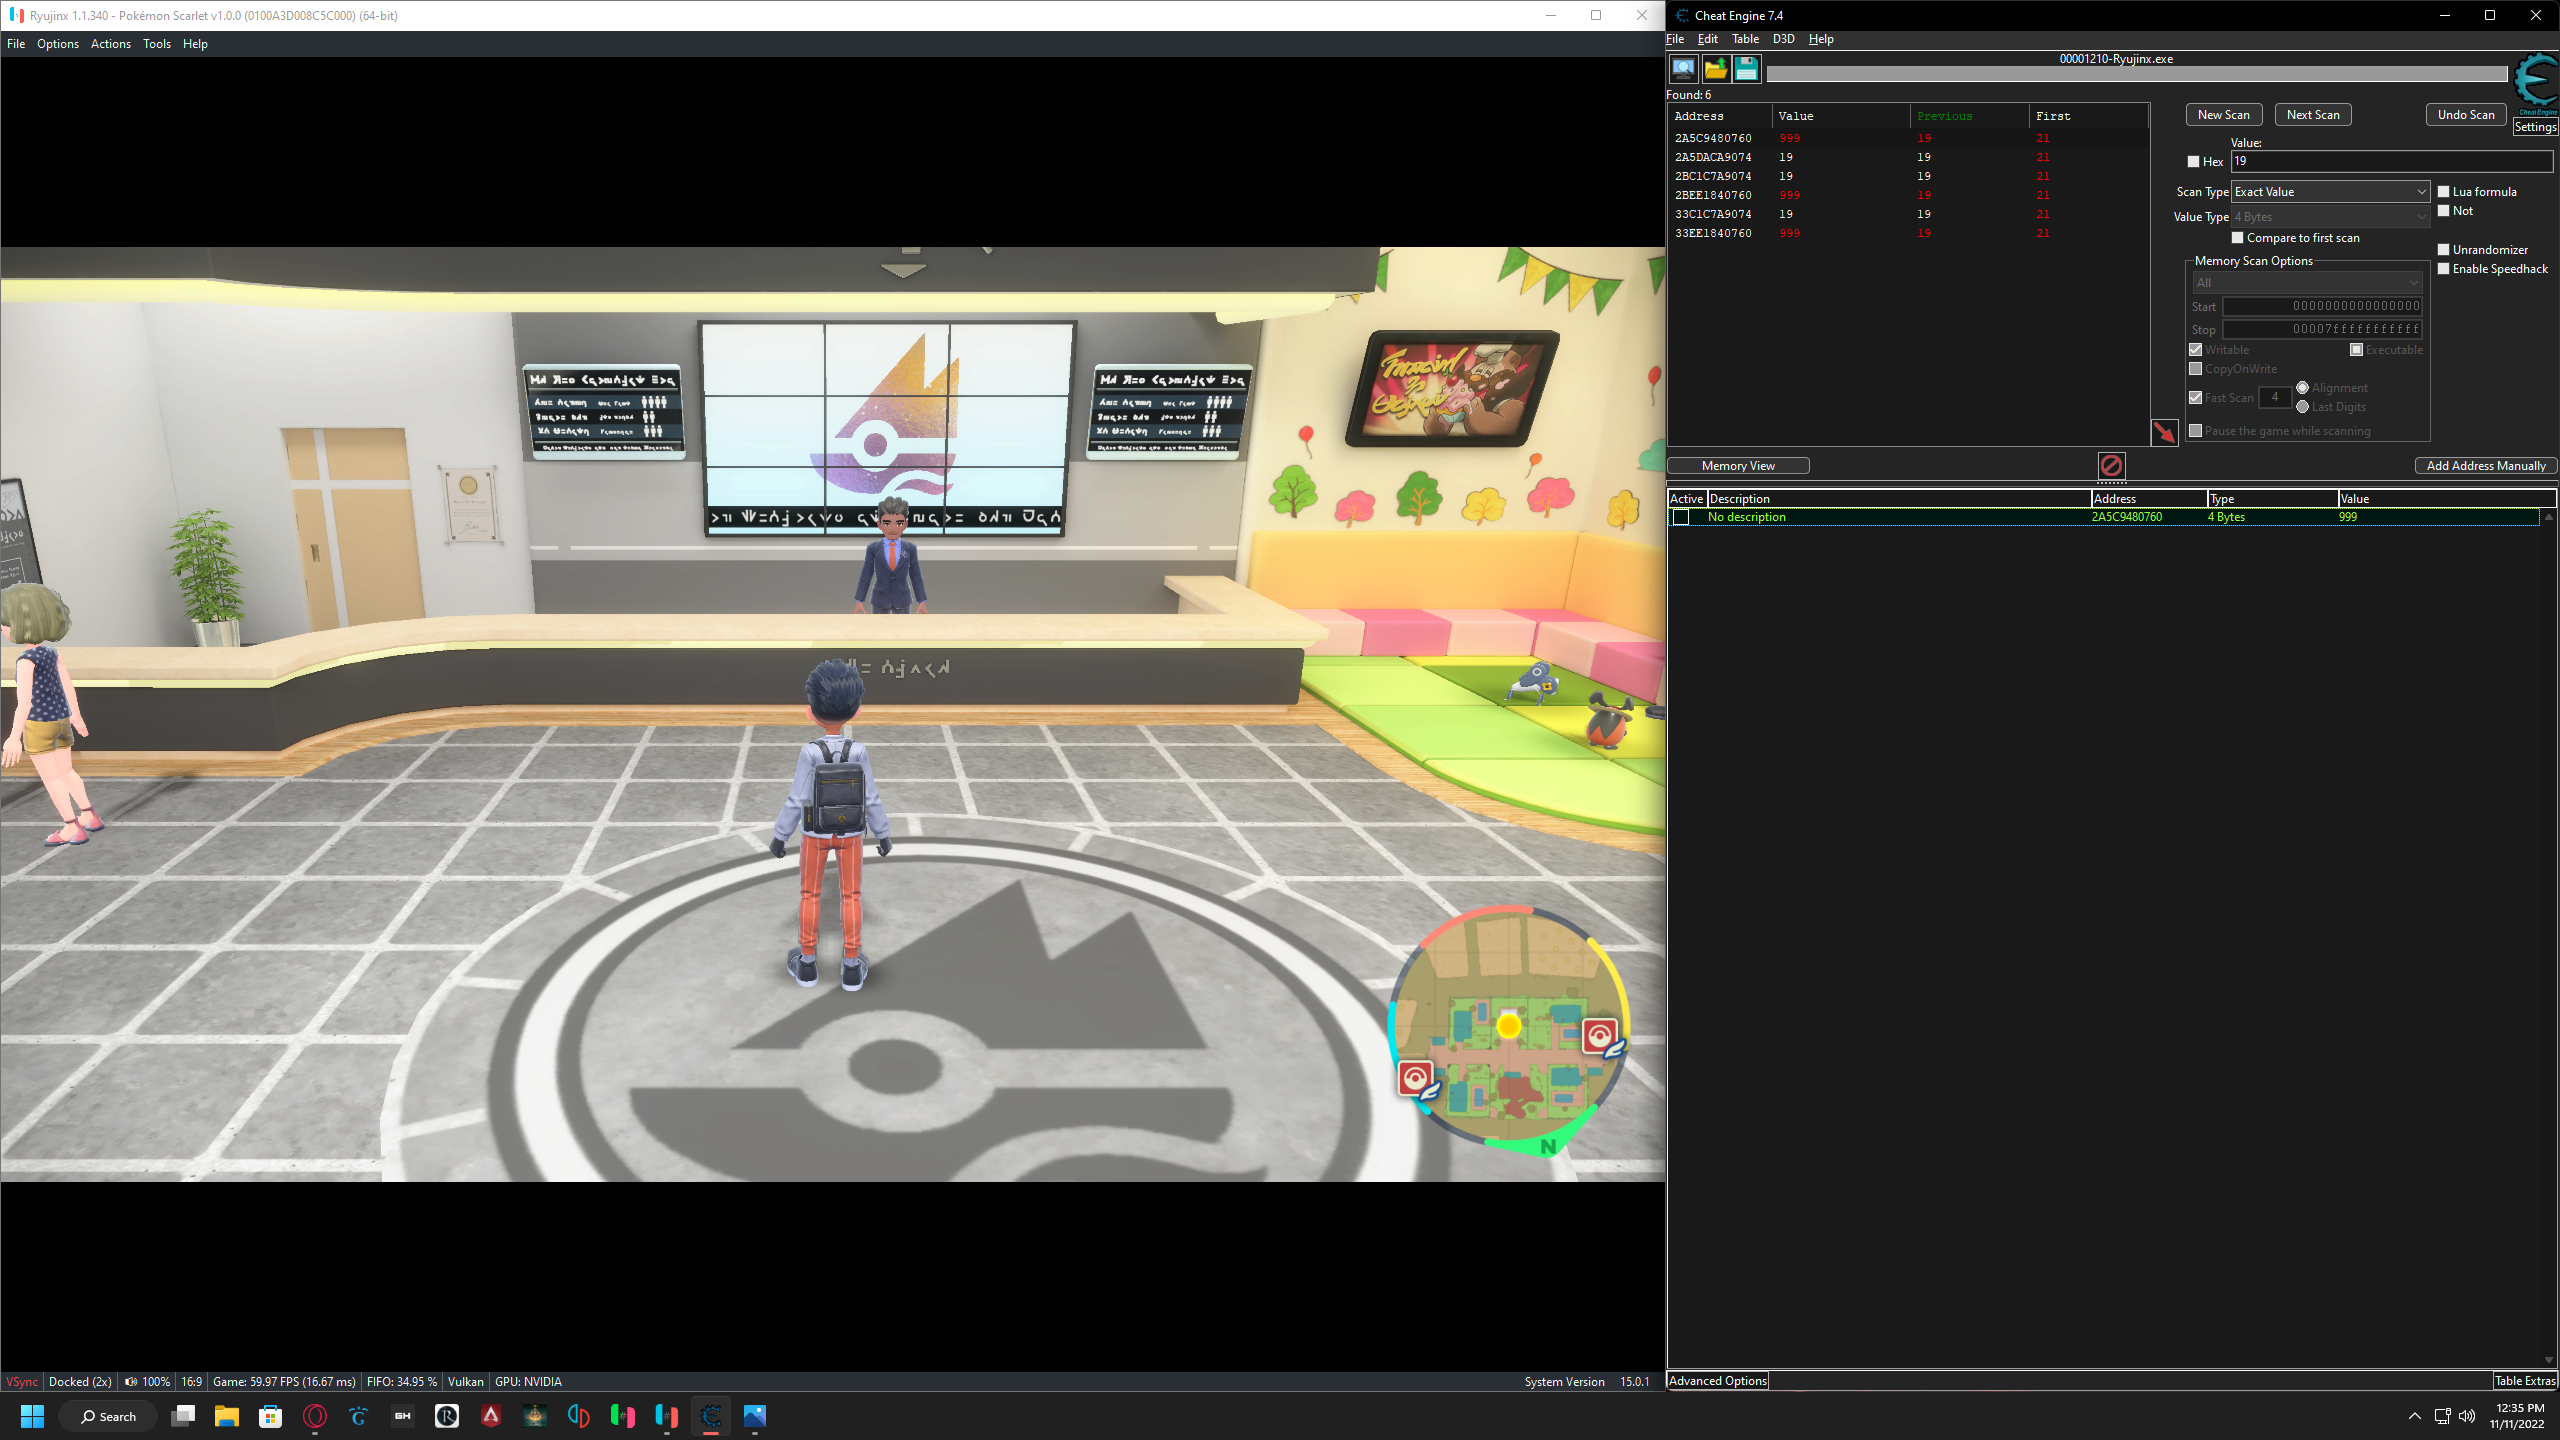Viewport: 2560px width, 1440px height.
Task: Click the network icon in system tray
Action: [2442, 1416]
